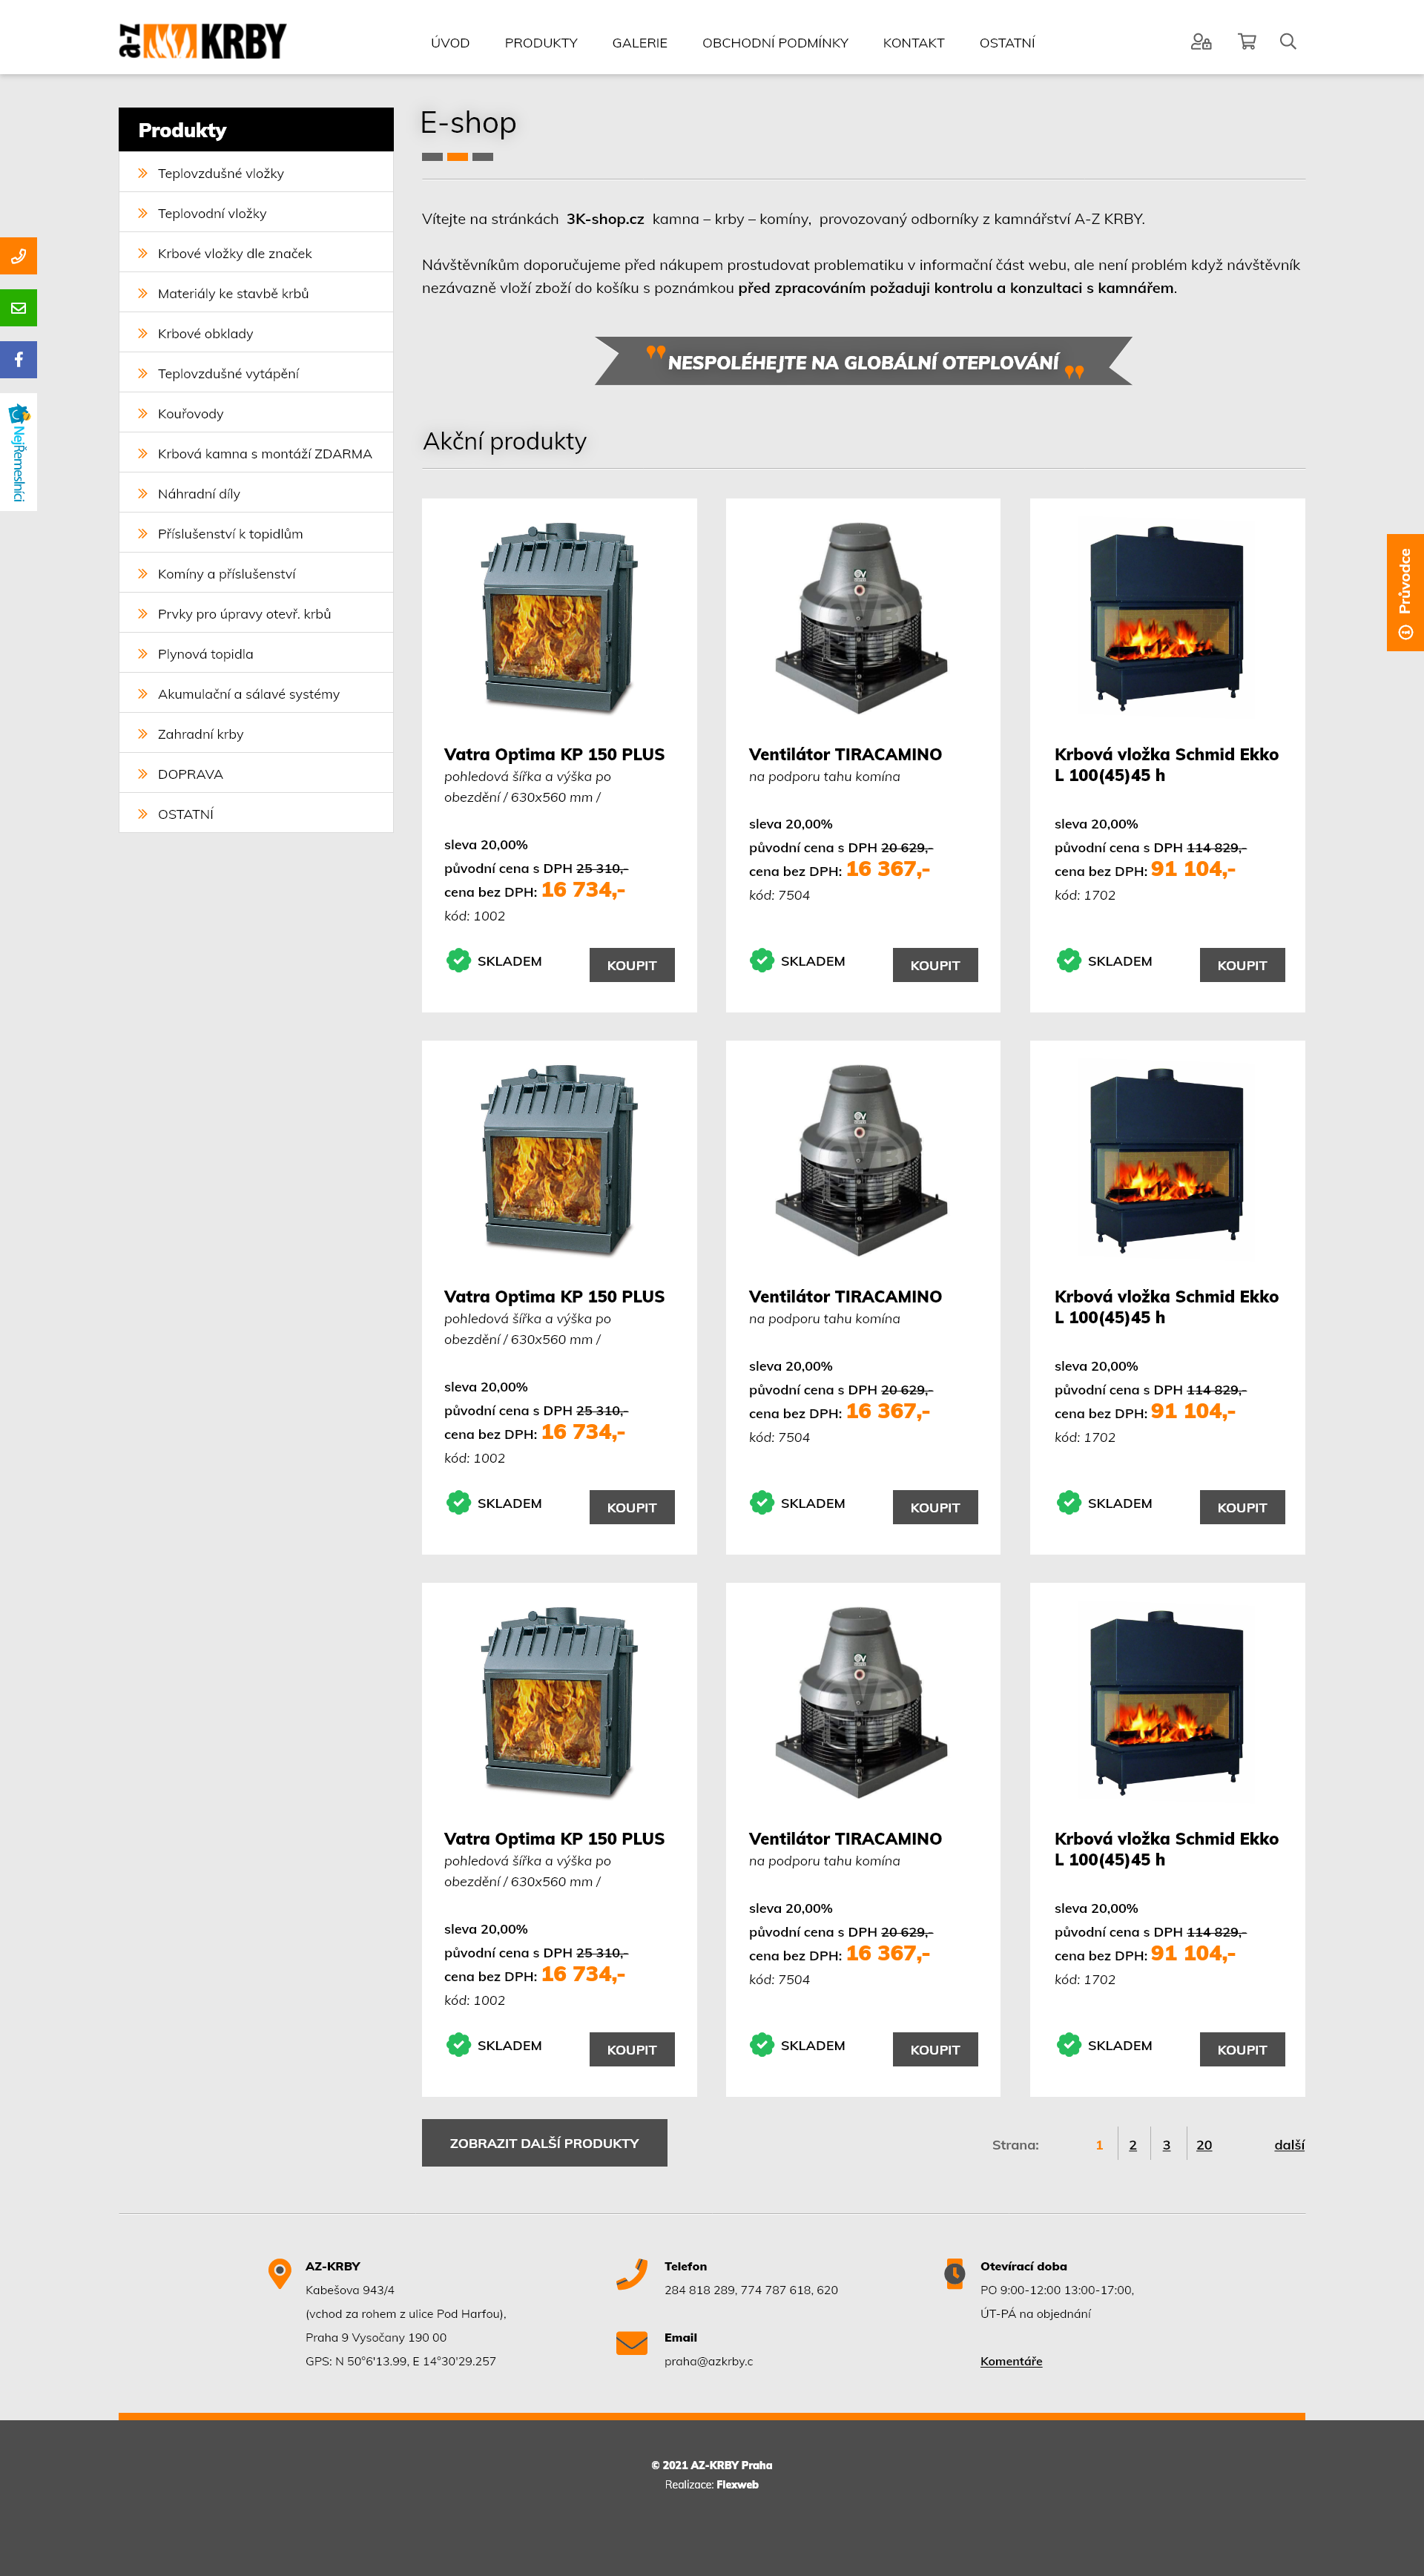1424x2576 pixels.
Task: Click the green email side icon
Action: tap(18, 308)
